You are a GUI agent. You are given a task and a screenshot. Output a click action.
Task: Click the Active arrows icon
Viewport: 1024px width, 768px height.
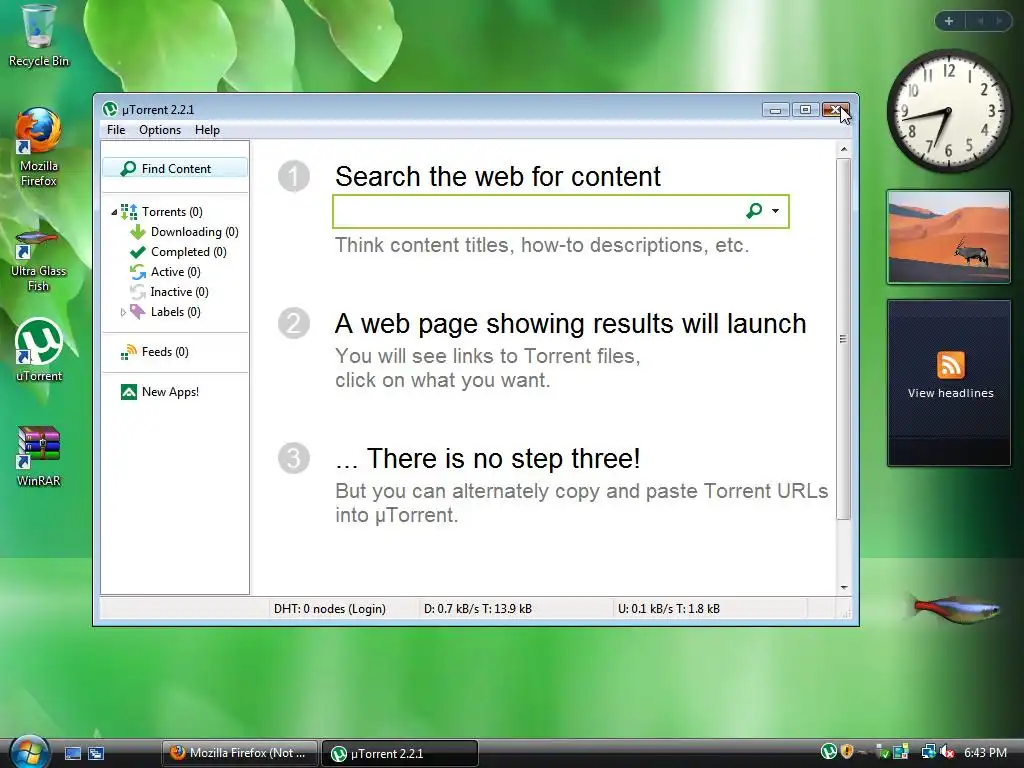click(137, 272)
